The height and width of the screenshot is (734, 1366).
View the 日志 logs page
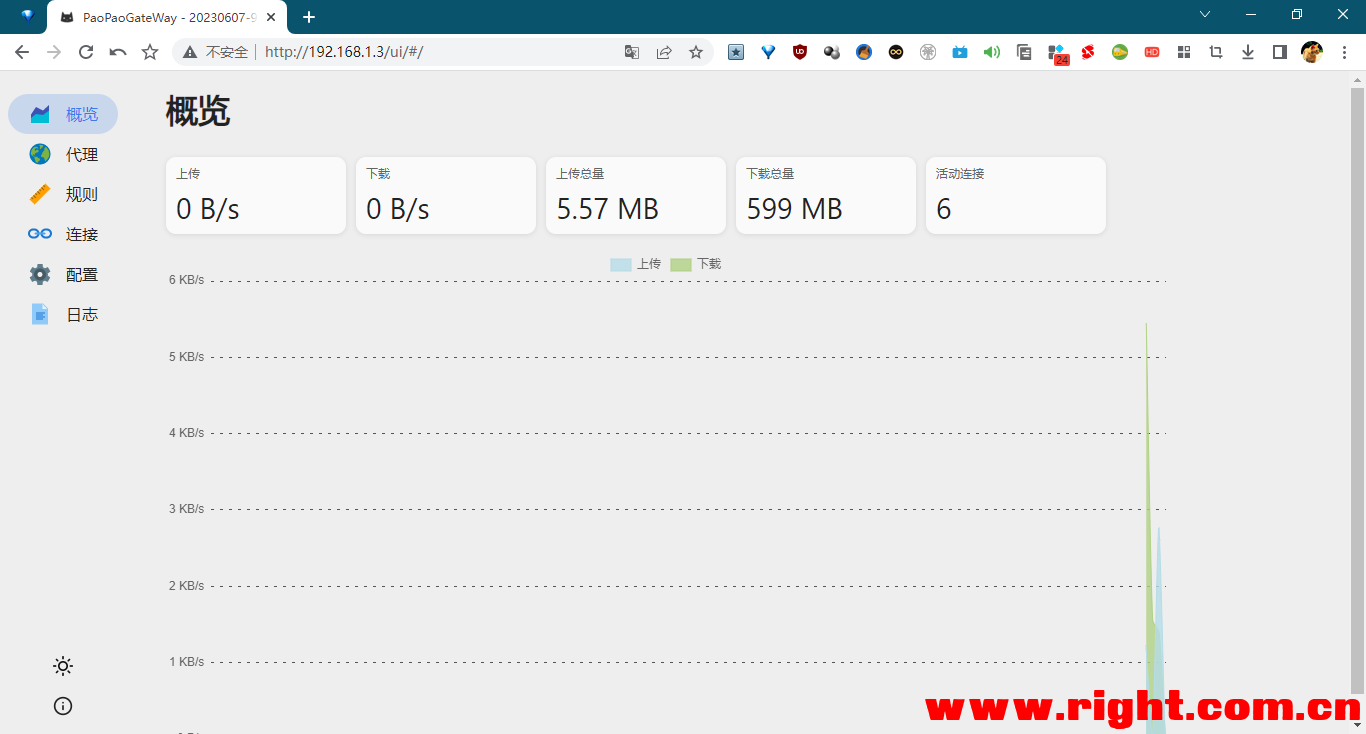63,314
